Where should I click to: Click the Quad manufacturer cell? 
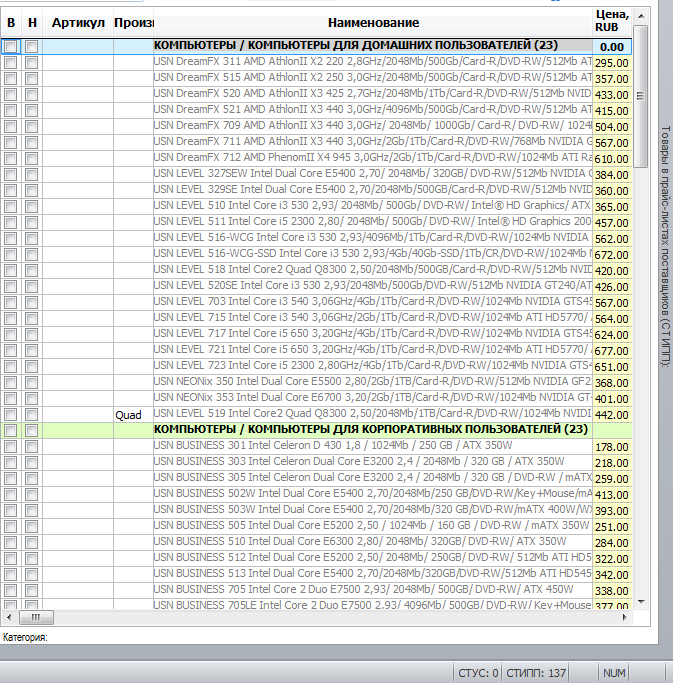click(133, 415)
